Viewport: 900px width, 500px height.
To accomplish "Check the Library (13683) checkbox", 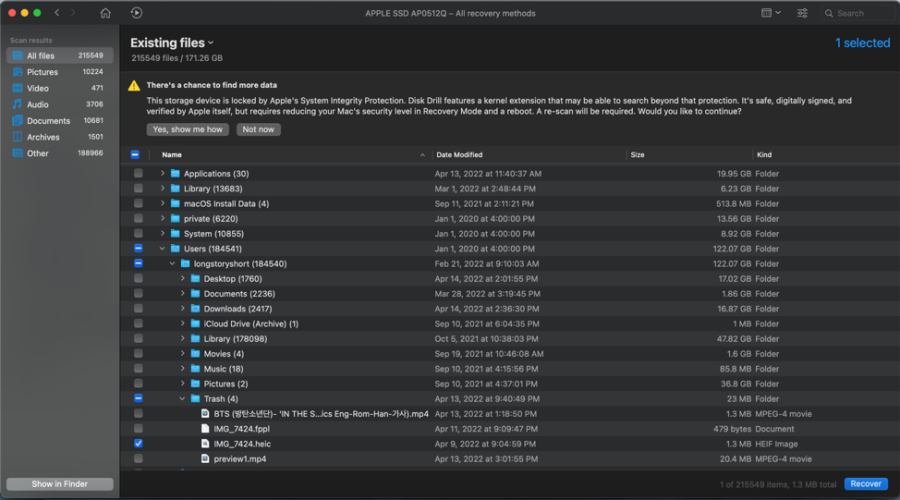I will [138, 188].
